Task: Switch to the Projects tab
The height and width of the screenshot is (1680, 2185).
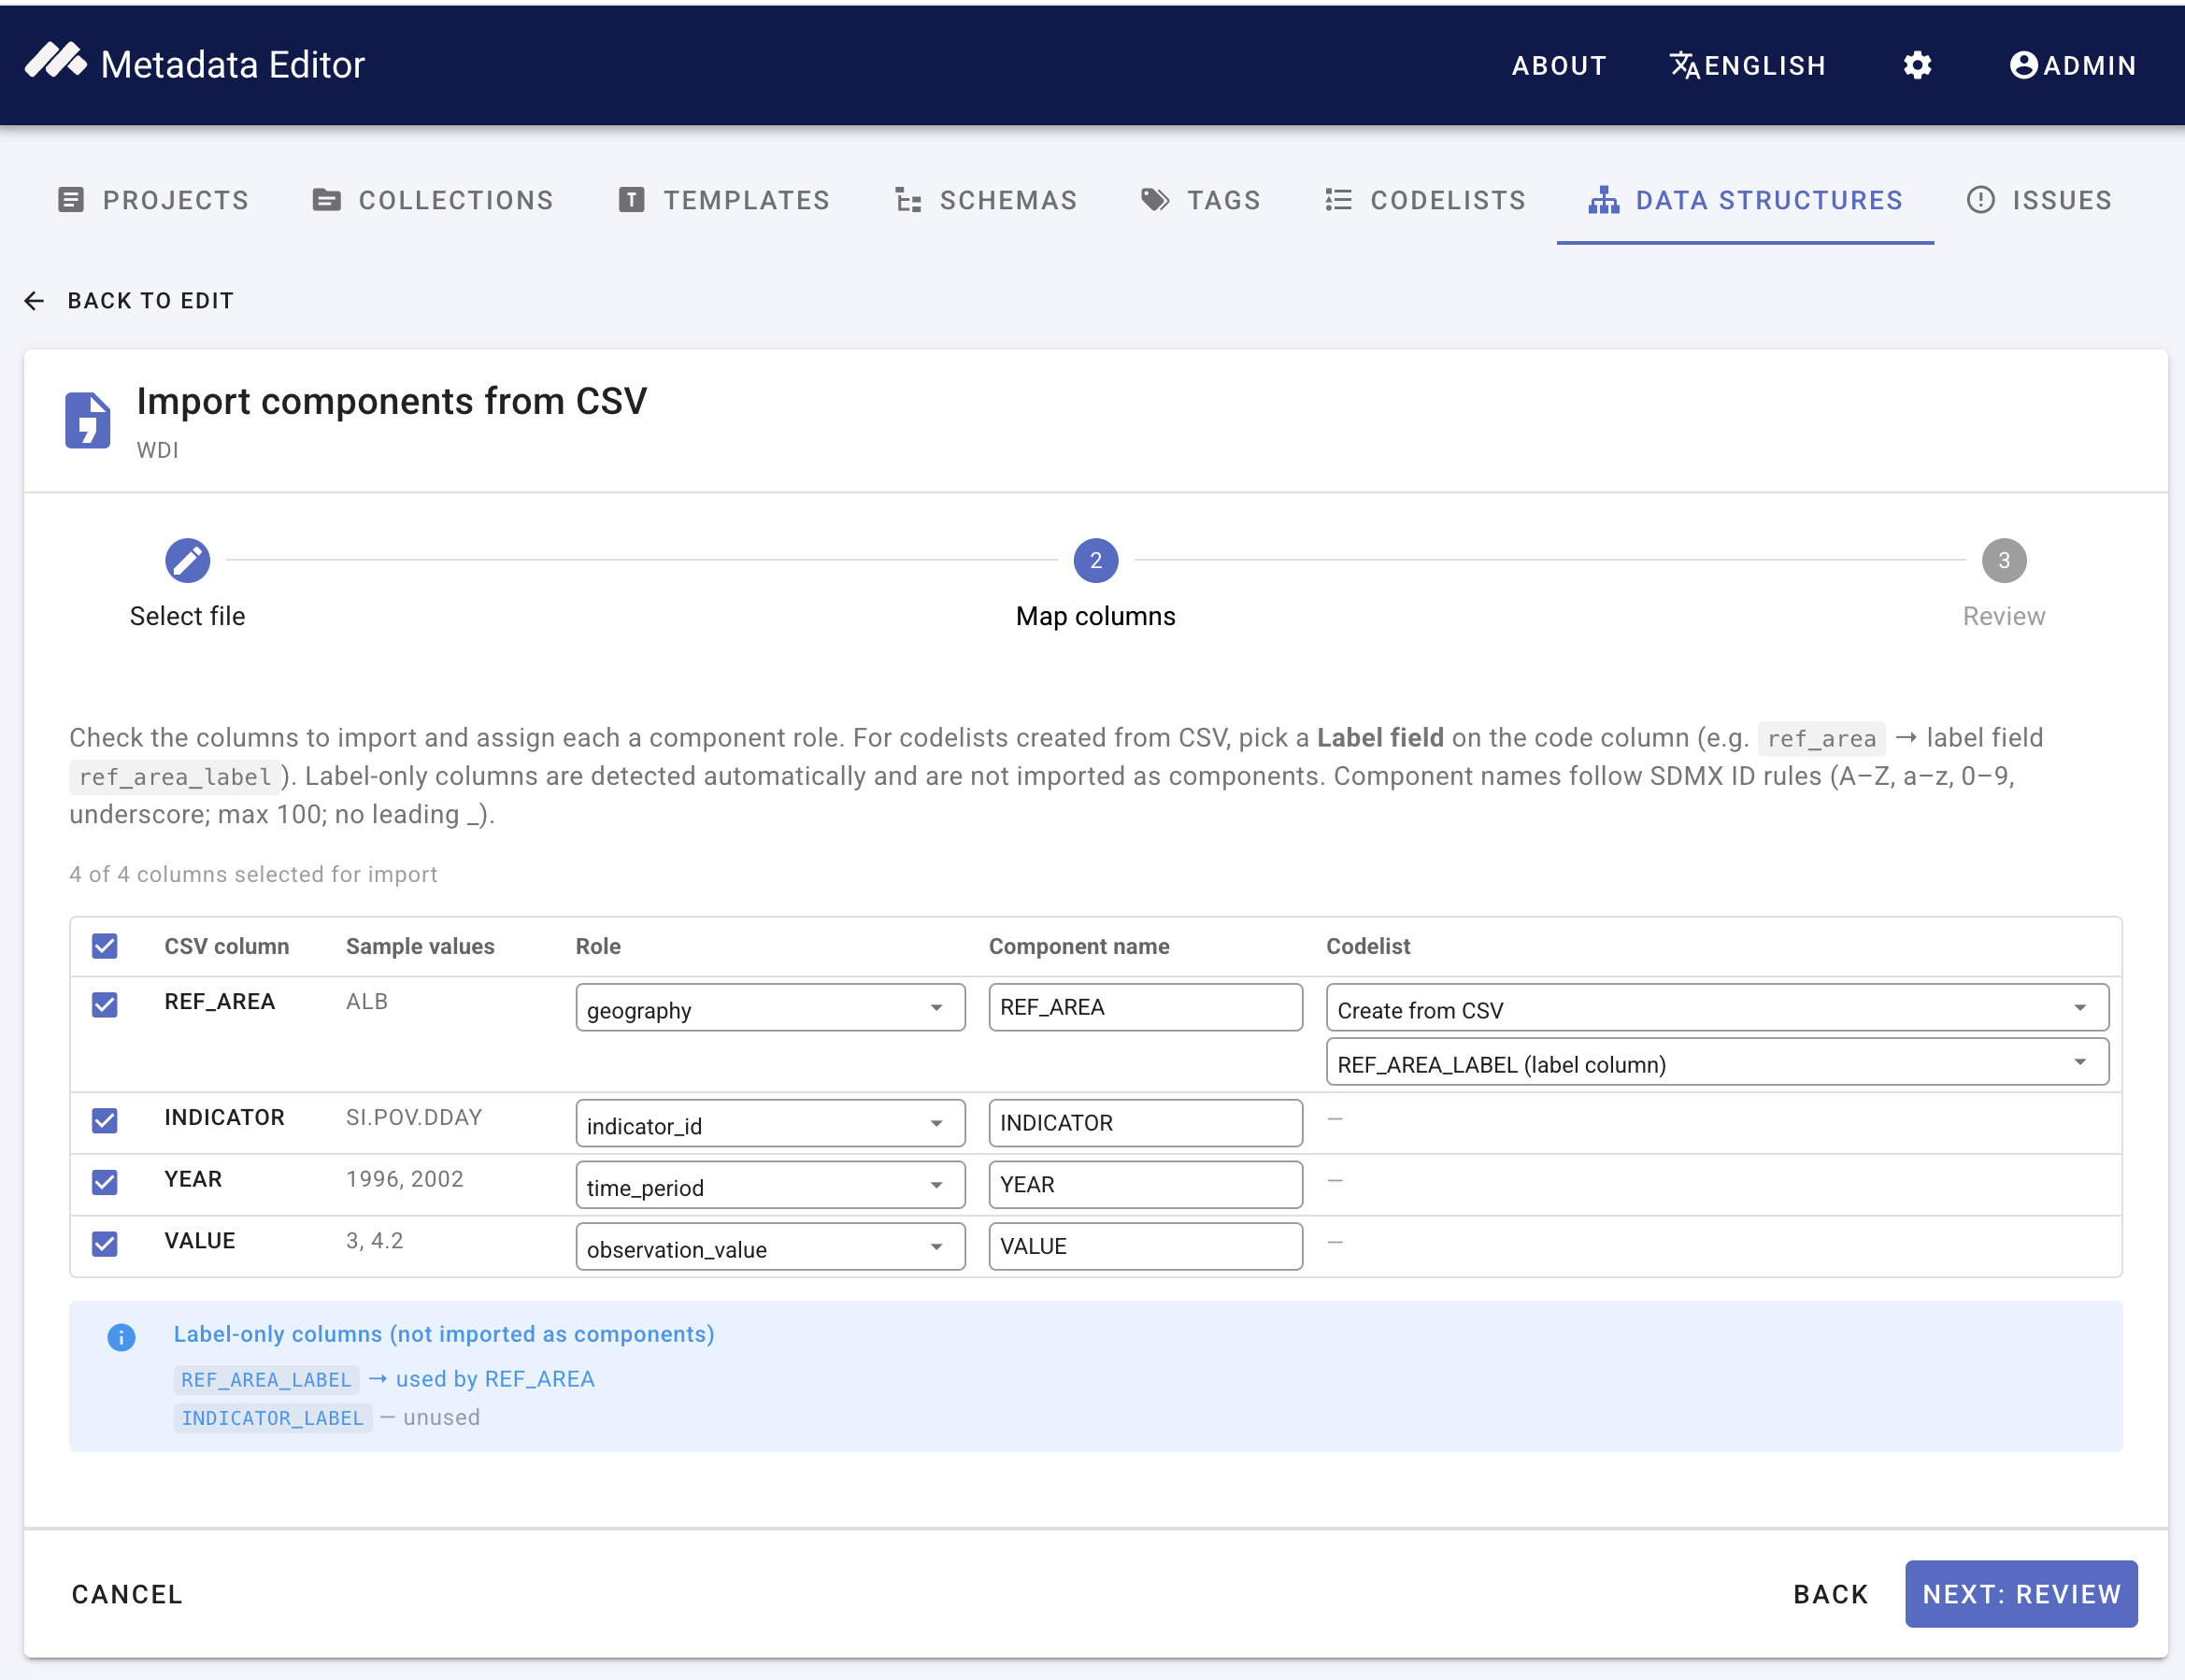Action: pyautogui.click(x=153, y=200)
